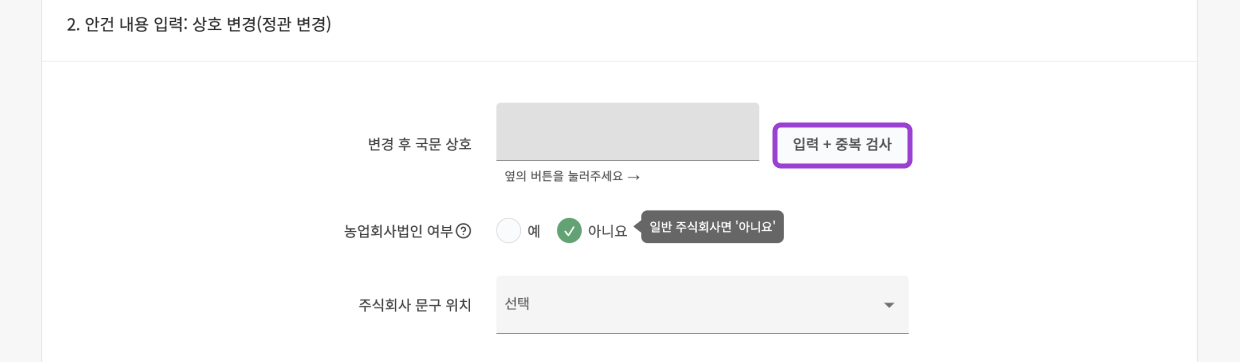Image resolution: width=1240 pixels, height=362 pixels.
Task: Click the 일반 주식회사면 '아니요' tooltip
Action: click(712, 227)
